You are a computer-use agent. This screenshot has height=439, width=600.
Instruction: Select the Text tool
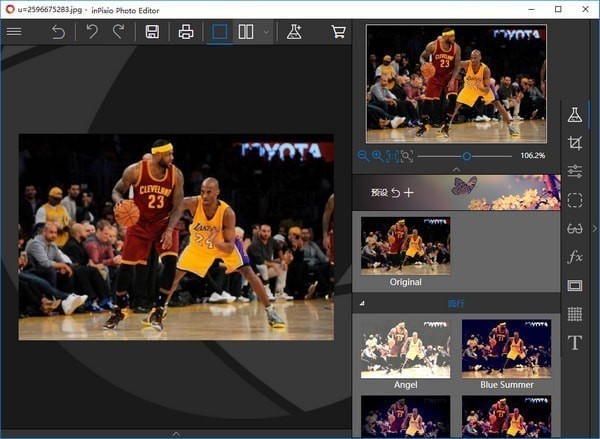575,343
